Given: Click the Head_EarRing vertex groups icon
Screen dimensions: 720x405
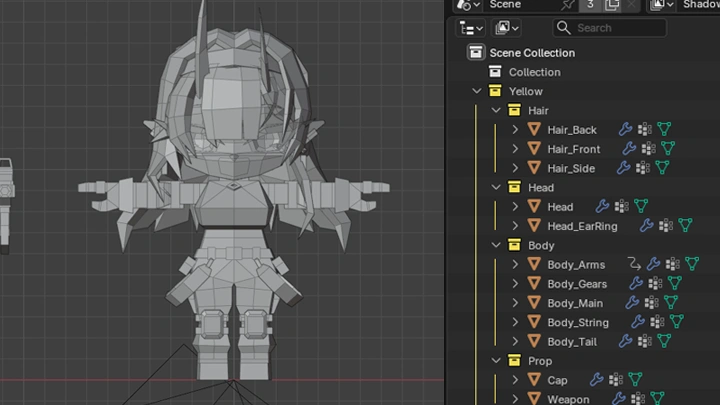Looking at the screenshot, I should click(666, 226).
